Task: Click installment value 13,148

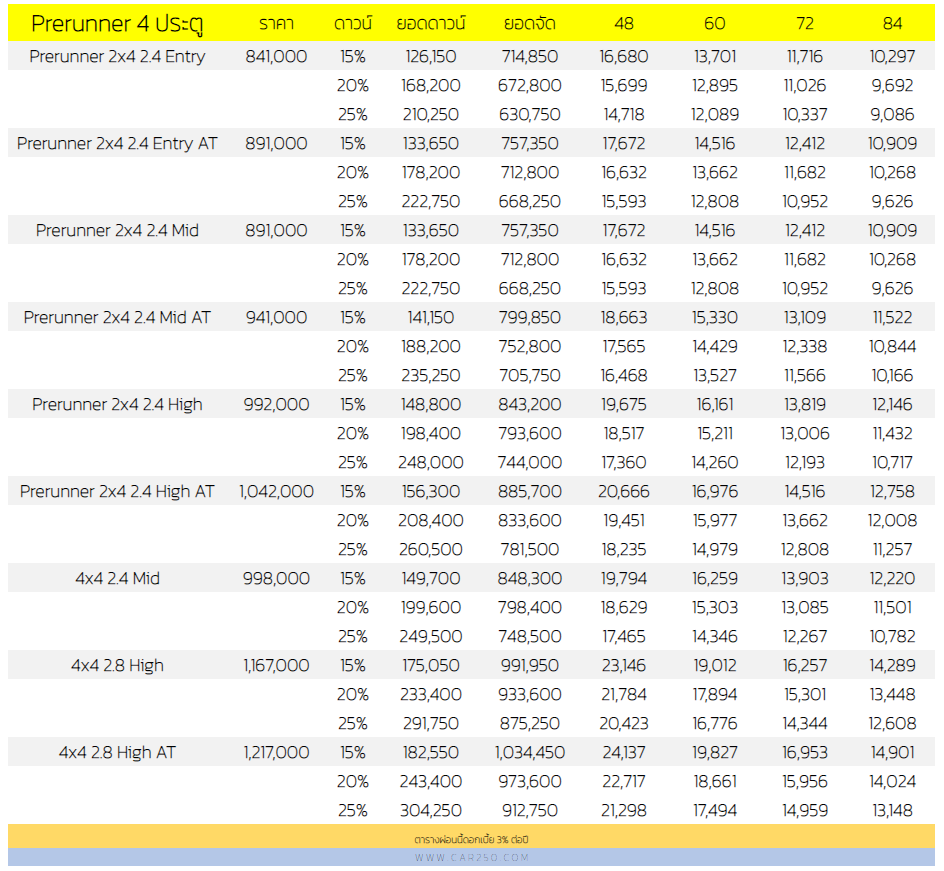Action: pos(892,811)
